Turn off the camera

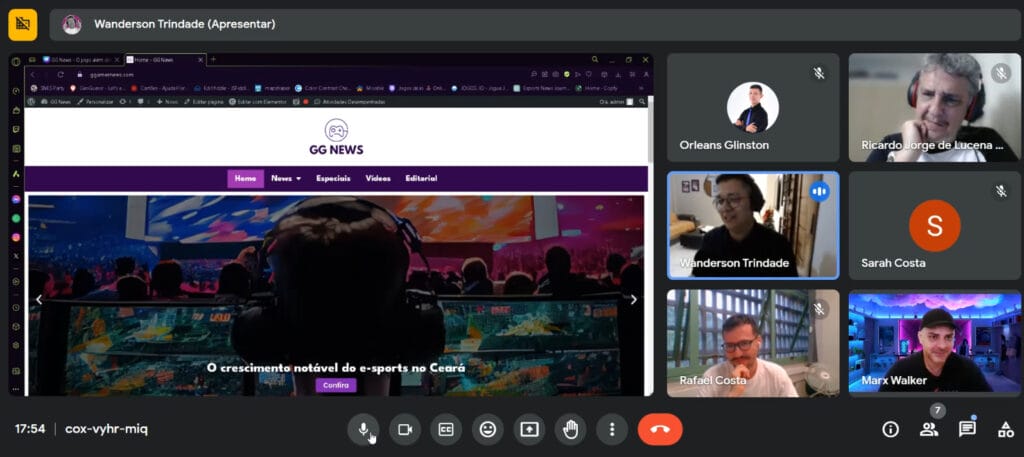pyautogui.click(x=404, y=429)
